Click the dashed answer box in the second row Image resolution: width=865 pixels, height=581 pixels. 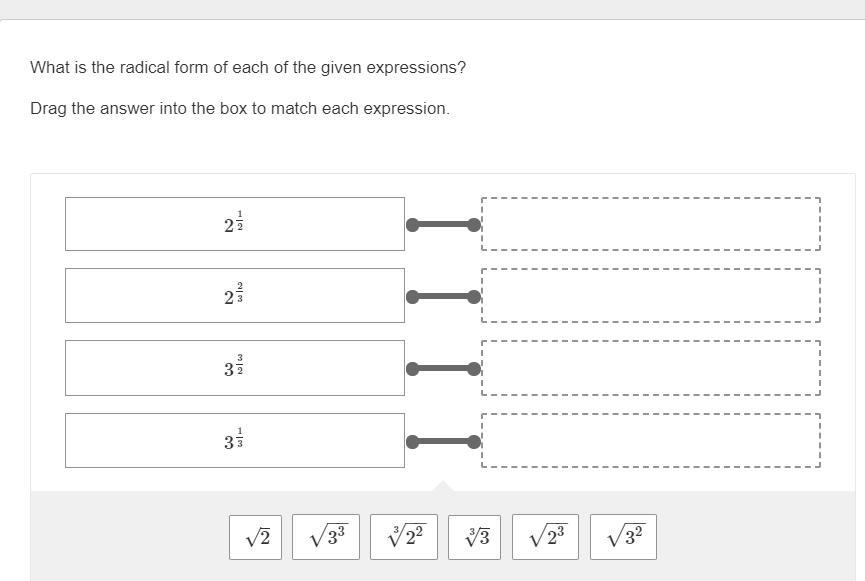(x=651, y=296)
